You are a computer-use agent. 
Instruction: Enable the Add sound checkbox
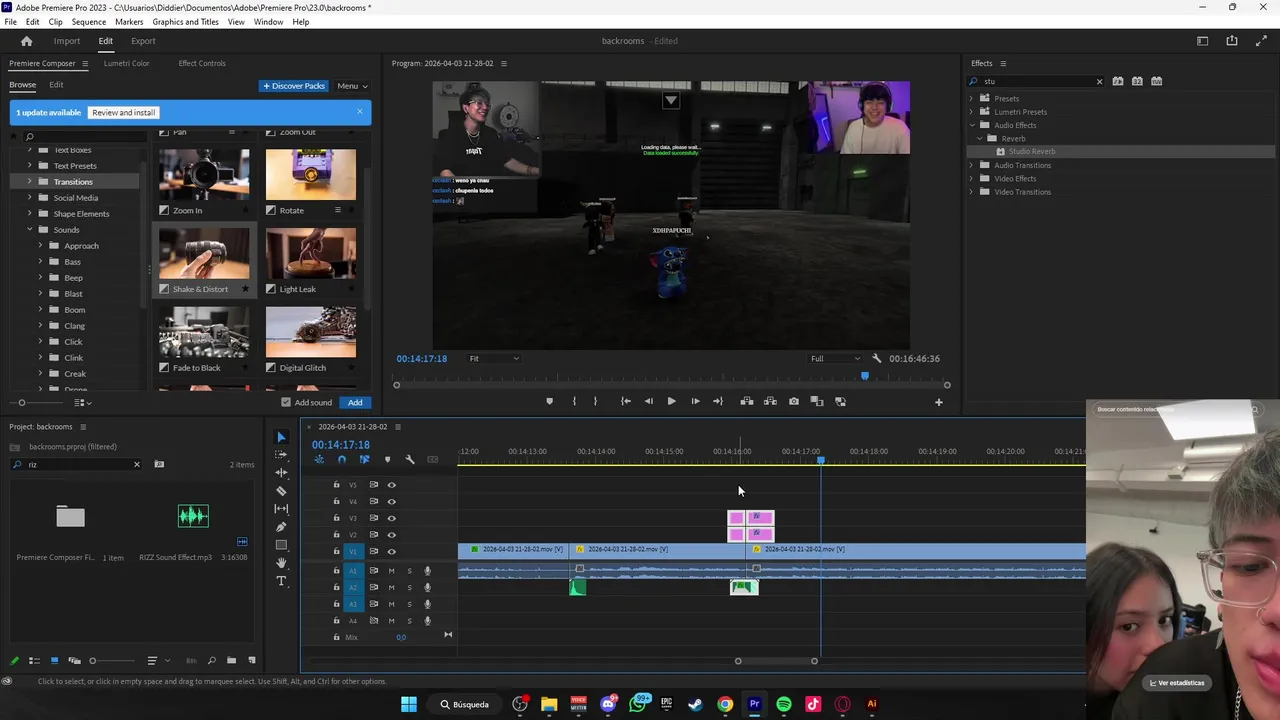(286, 402)
